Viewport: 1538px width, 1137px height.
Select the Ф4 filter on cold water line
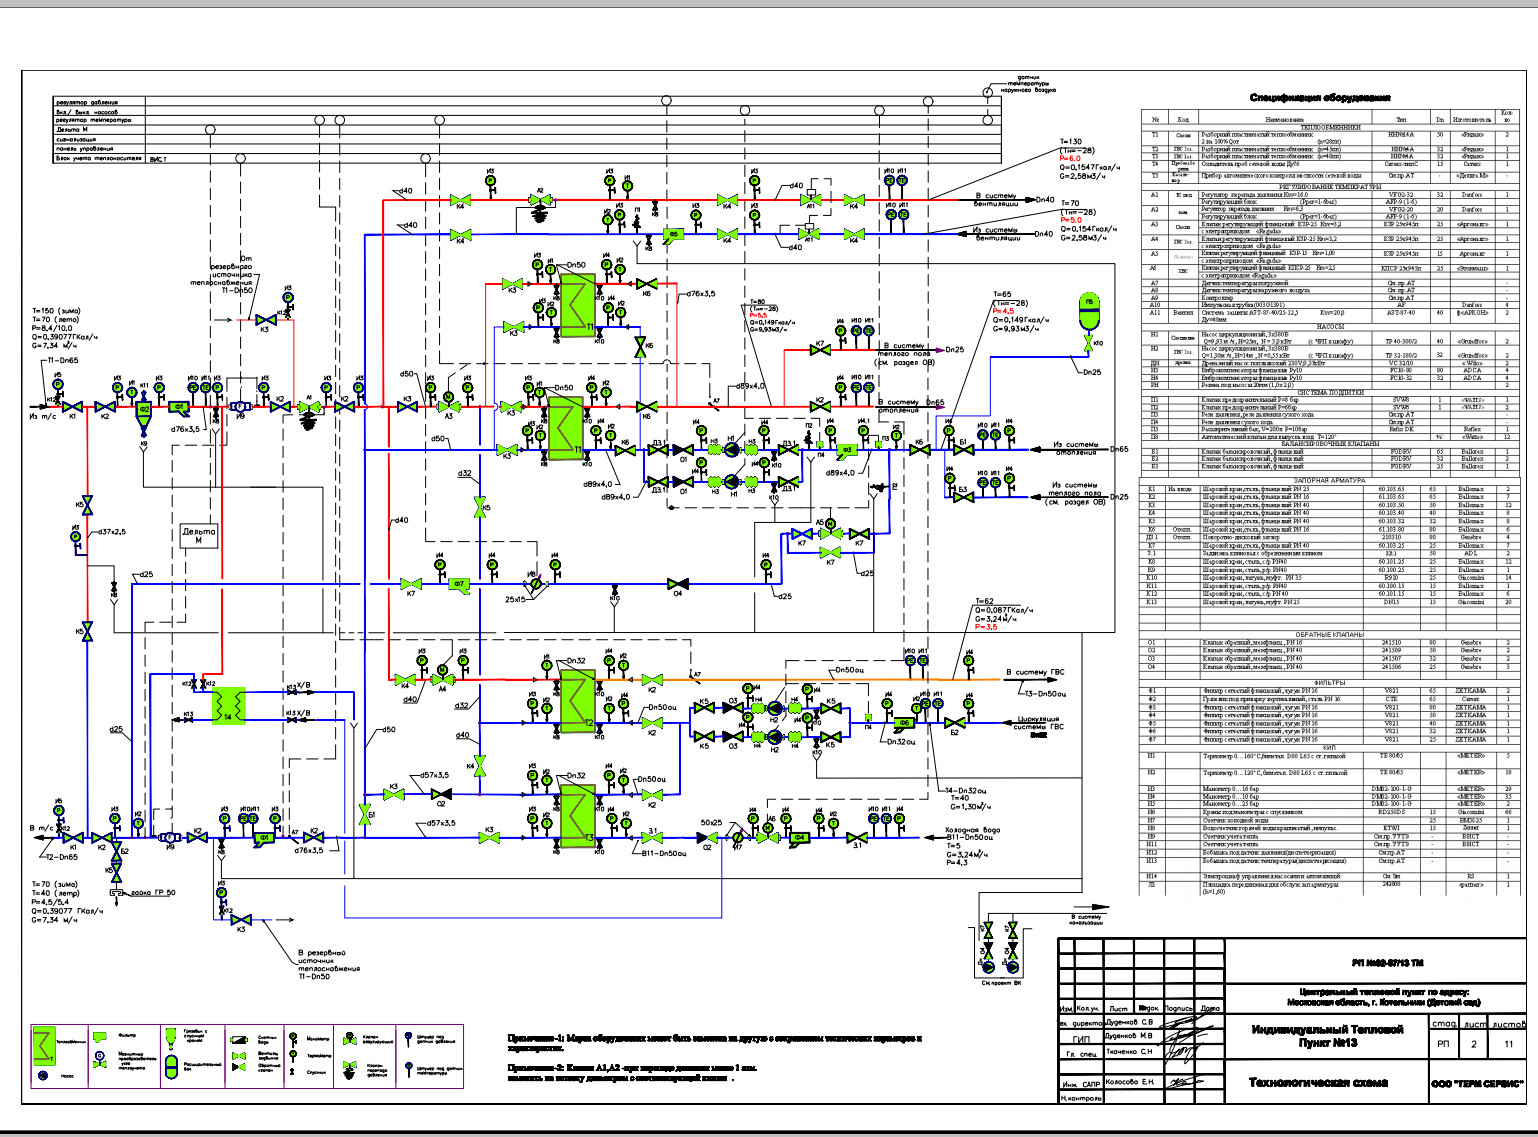[799, 837]
